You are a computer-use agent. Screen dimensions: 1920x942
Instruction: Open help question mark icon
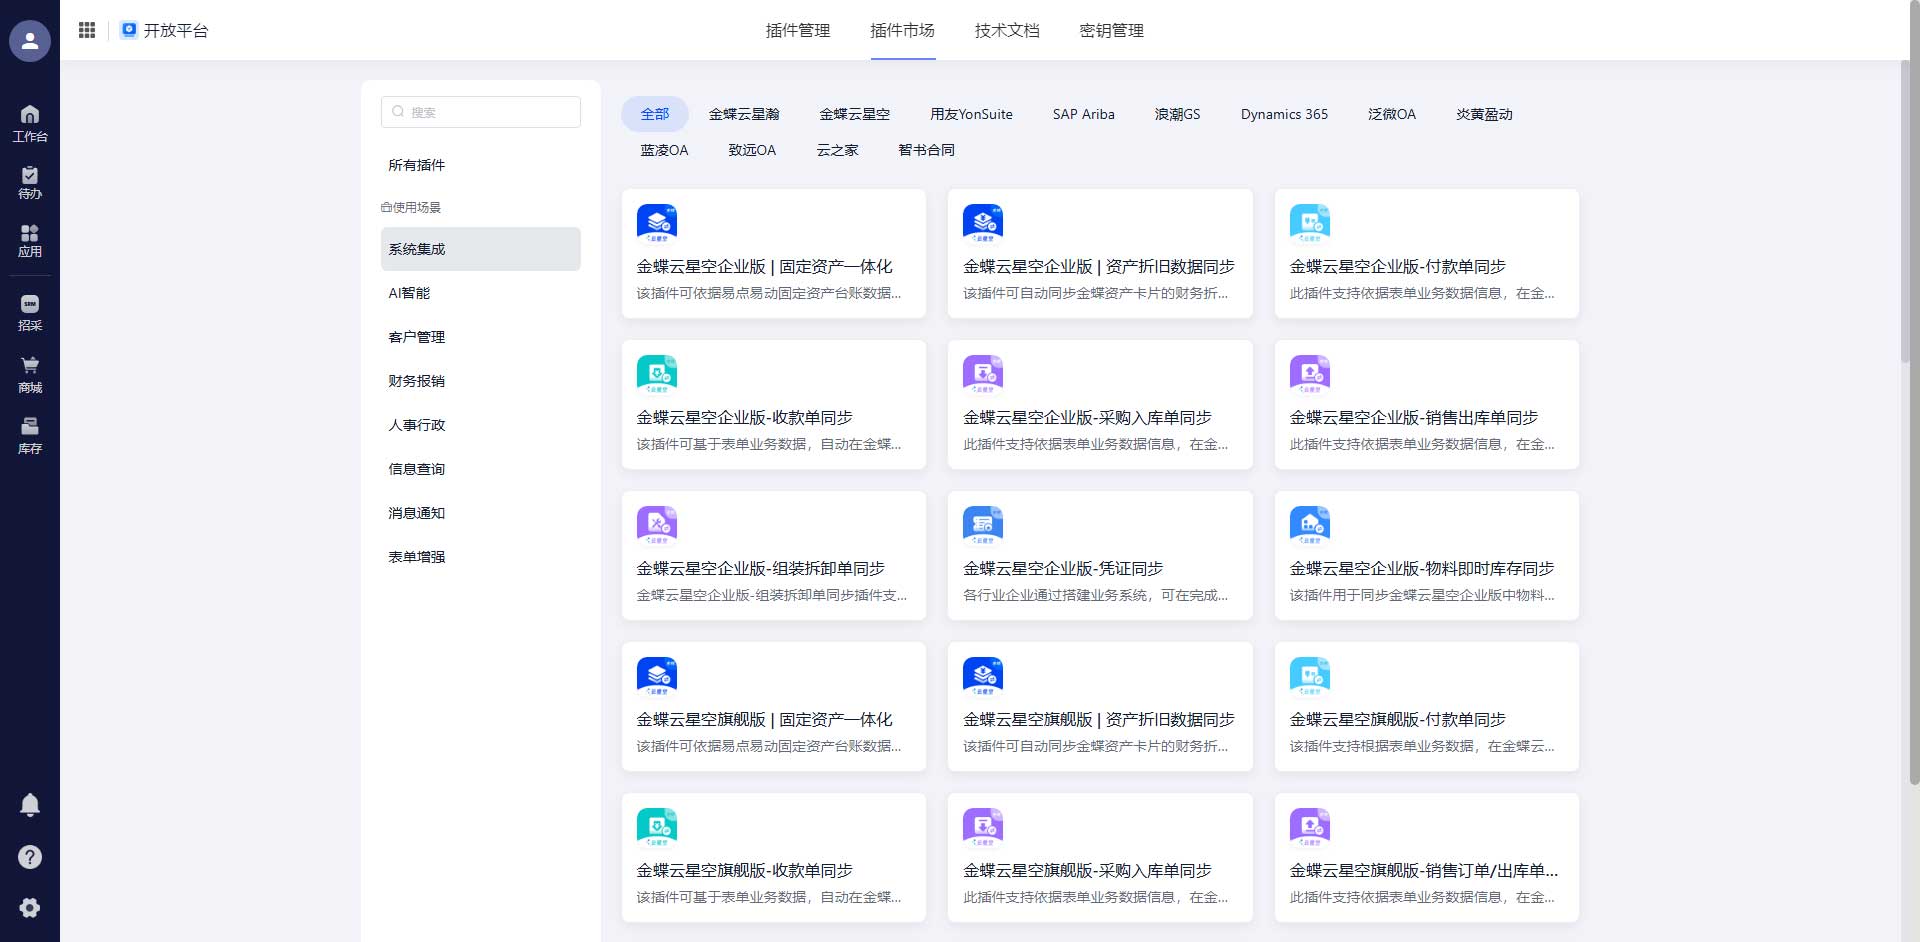[x=30, y=856]
